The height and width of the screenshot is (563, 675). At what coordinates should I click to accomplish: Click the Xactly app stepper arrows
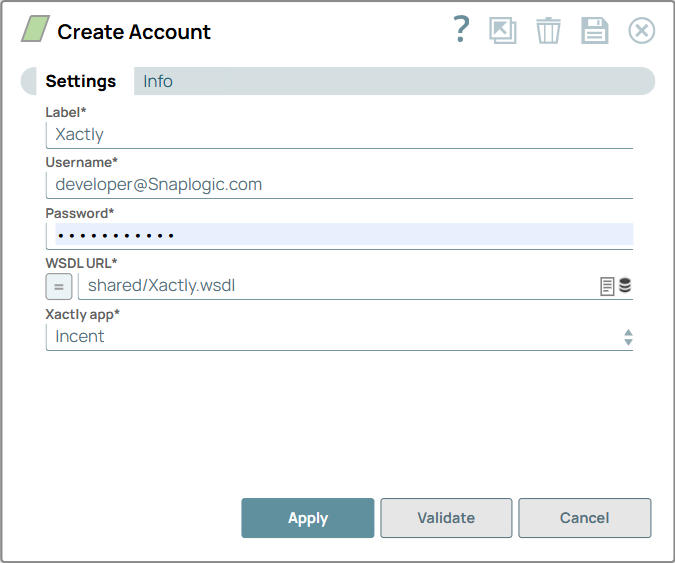pyautogui.click(x=628, y=337)
